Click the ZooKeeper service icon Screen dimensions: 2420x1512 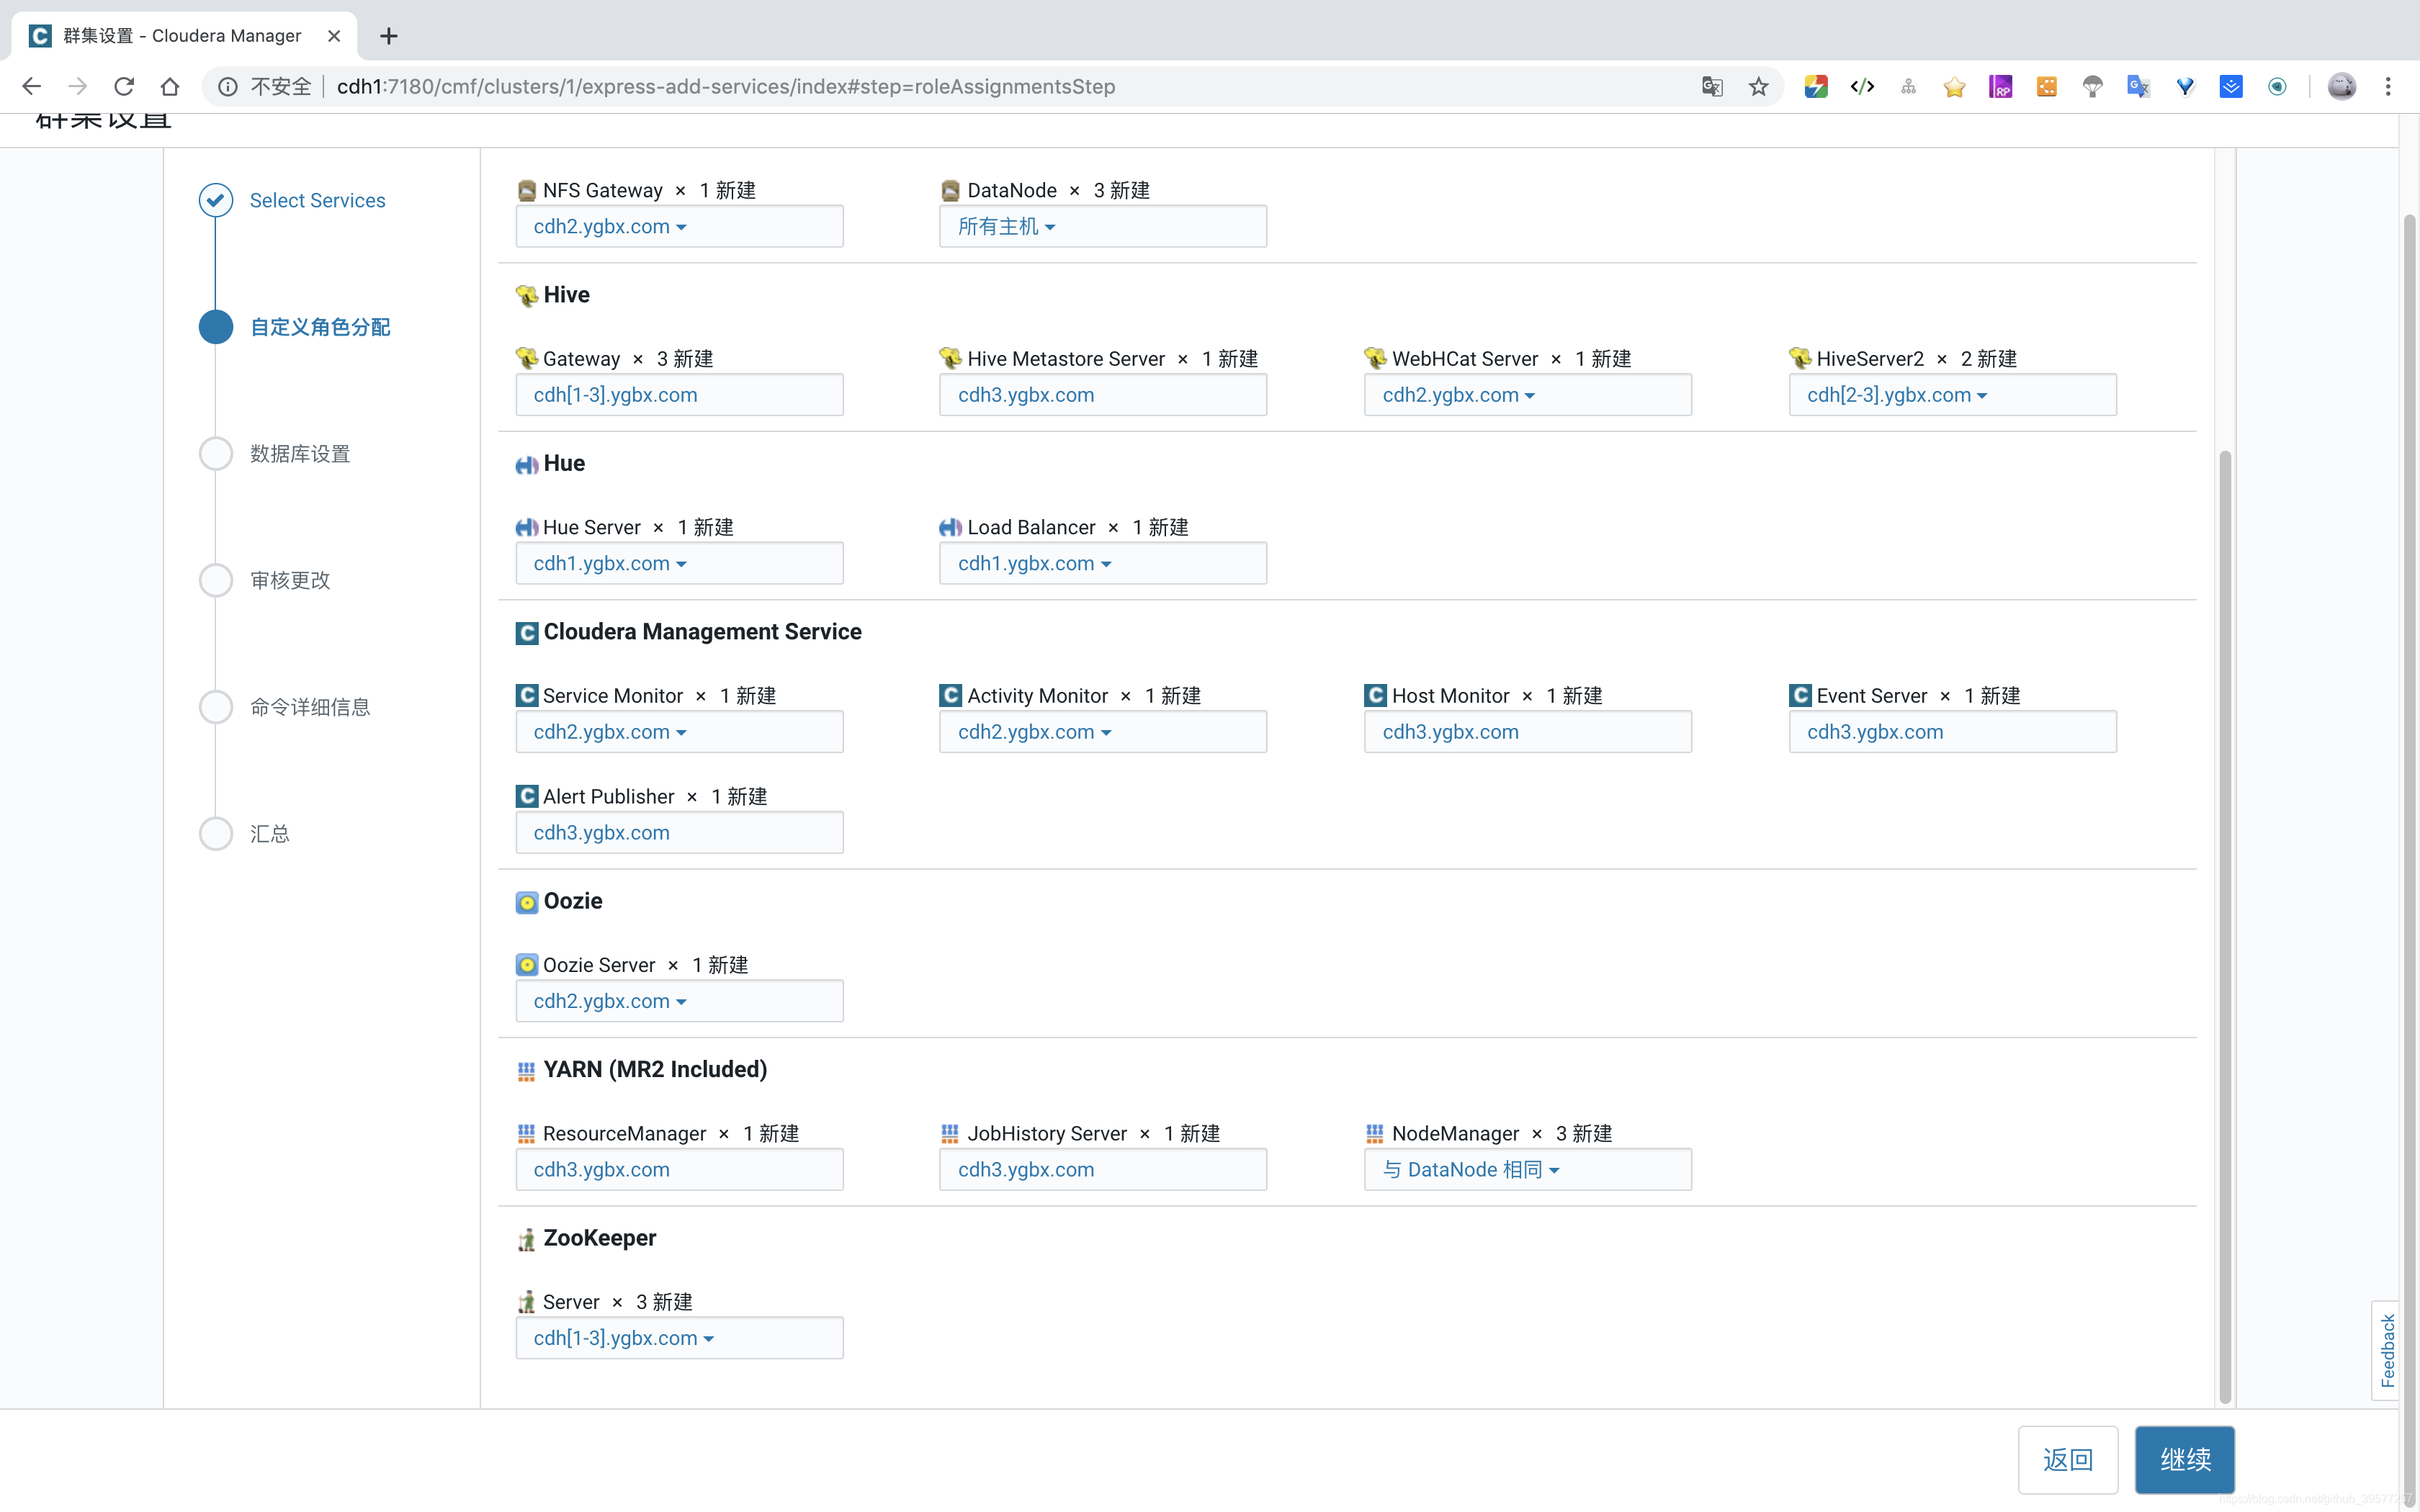[527, 1239]
